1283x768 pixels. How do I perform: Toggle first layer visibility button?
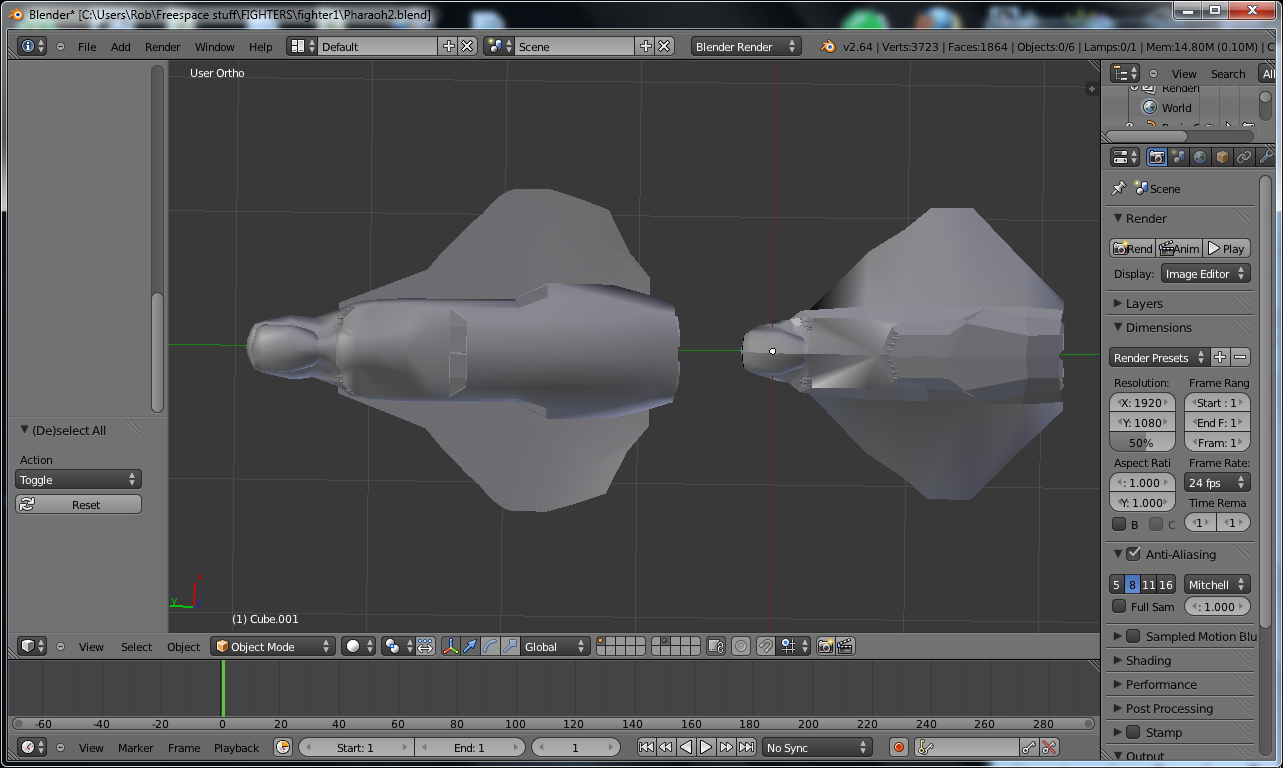point(602,642)
